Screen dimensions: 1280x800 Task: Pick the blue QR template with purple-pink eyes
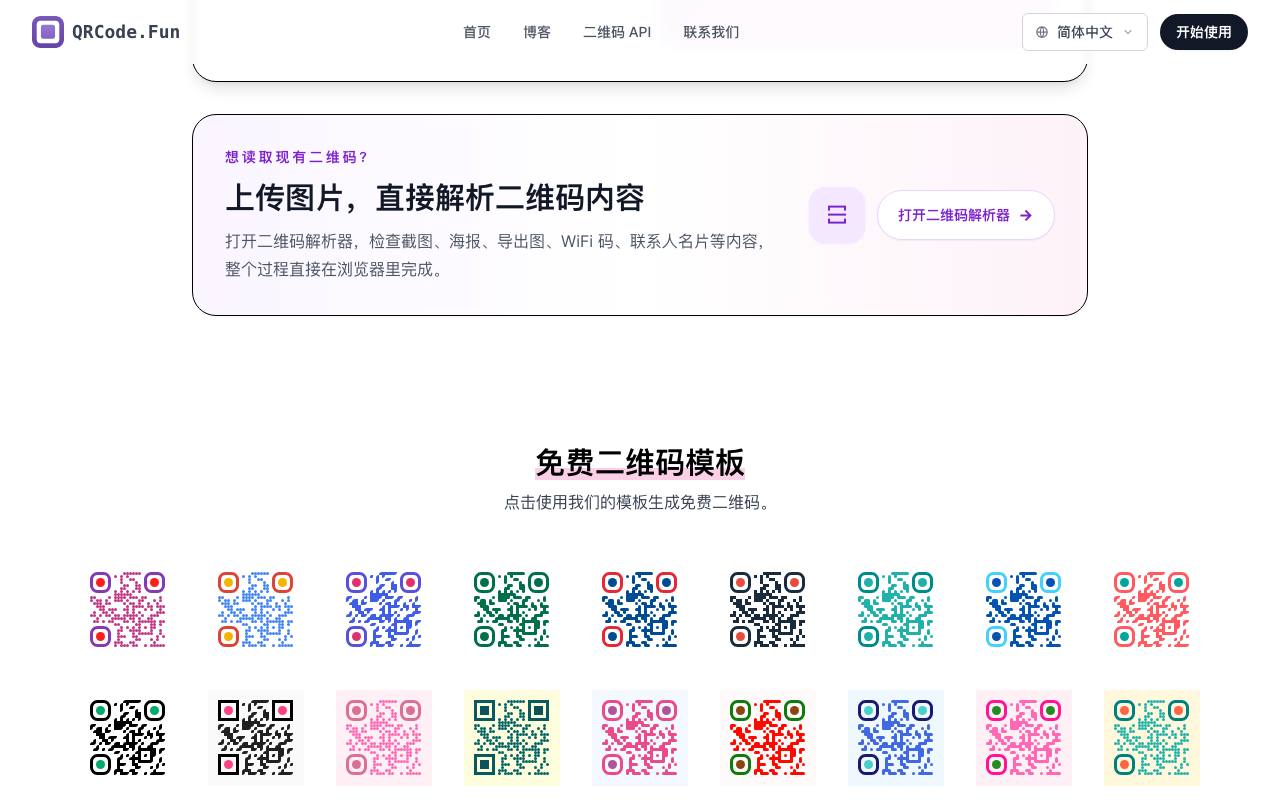point(384,610)
